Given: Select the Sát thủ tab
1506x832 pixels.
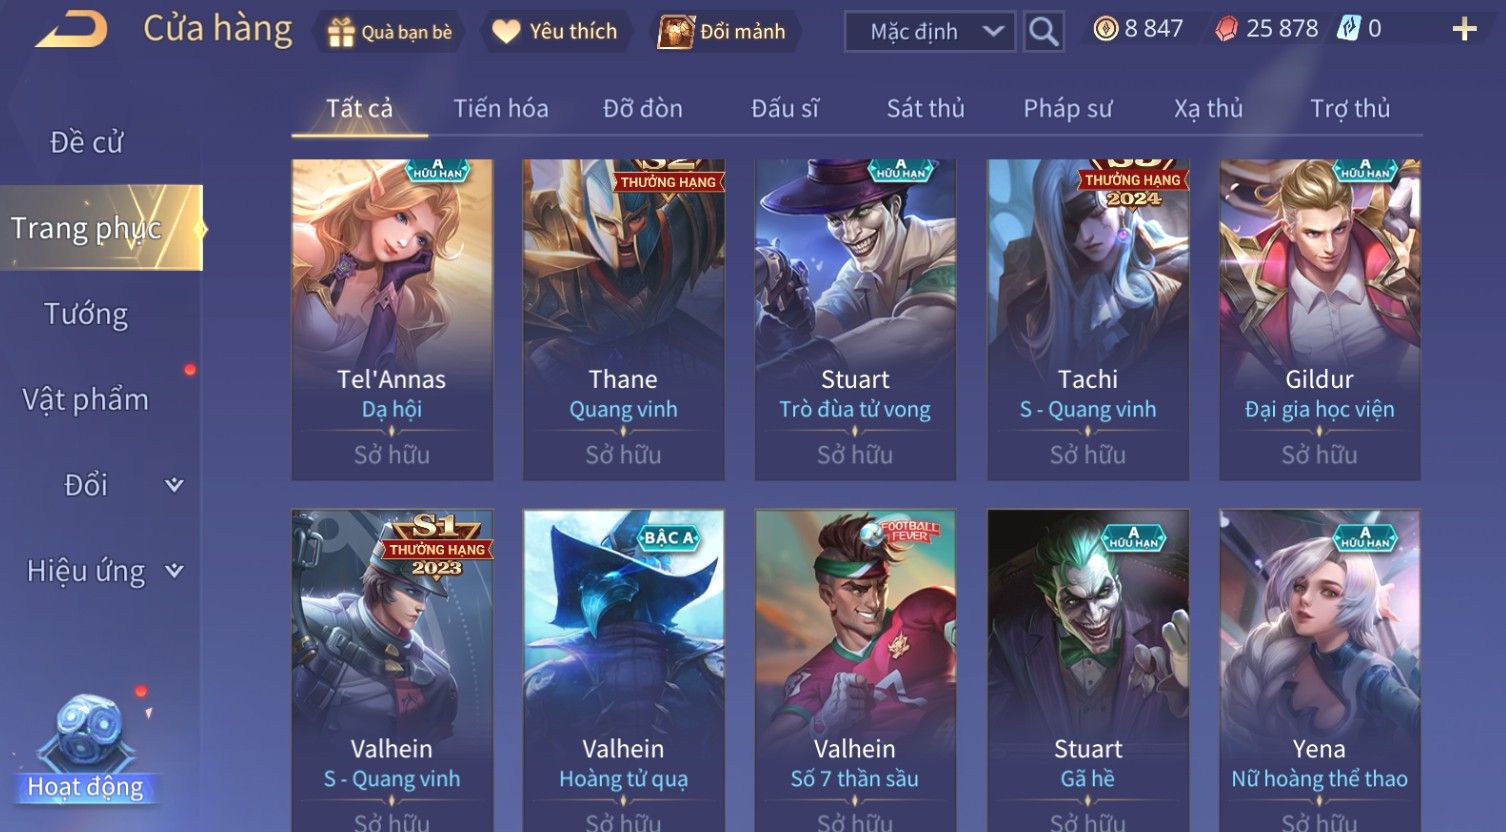Looking at the screenshot, I should [926, 108].
